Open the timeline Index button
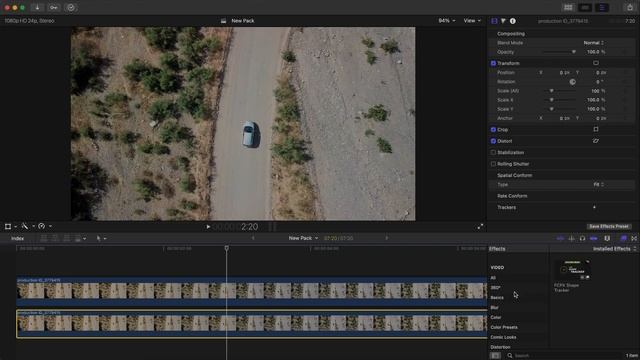The image size is (640, 360). click(17, 238)
